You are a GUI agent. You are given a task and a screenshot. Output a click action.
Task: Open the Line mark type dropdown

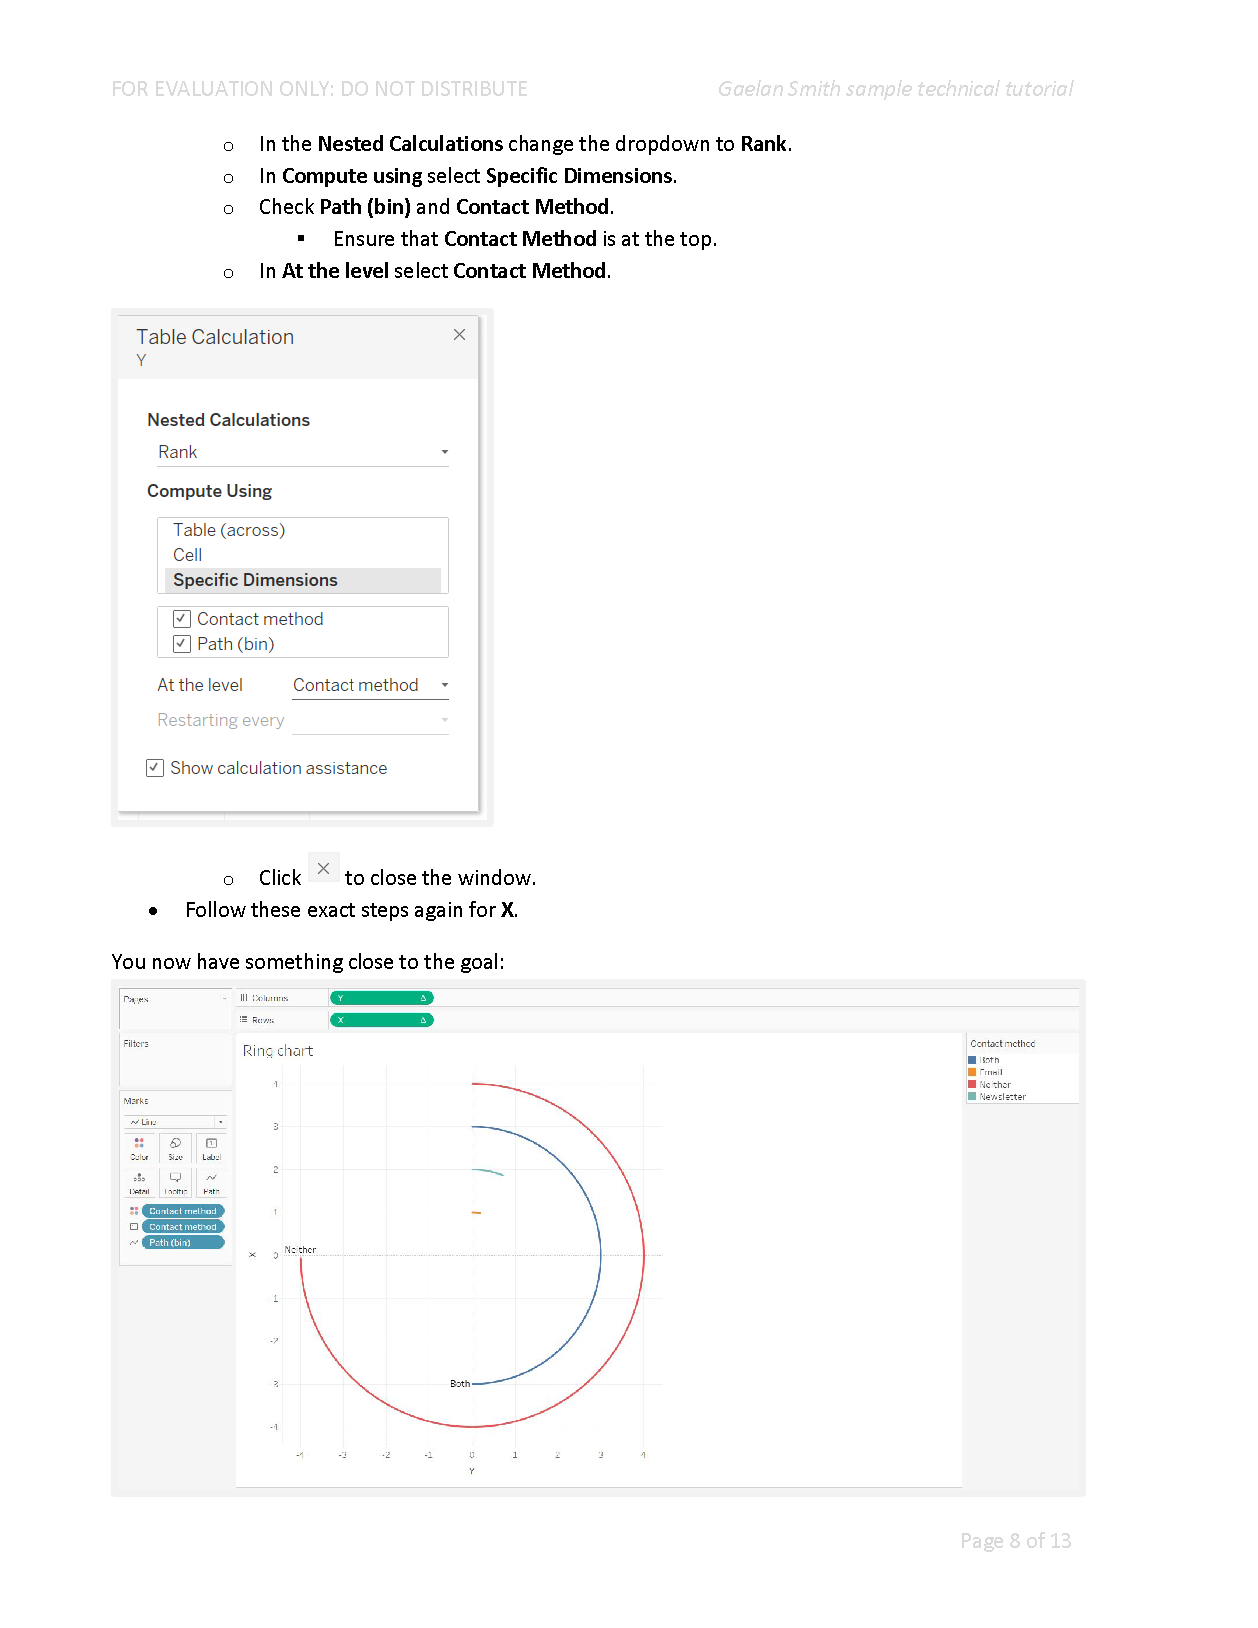(x=177, y=1122)
